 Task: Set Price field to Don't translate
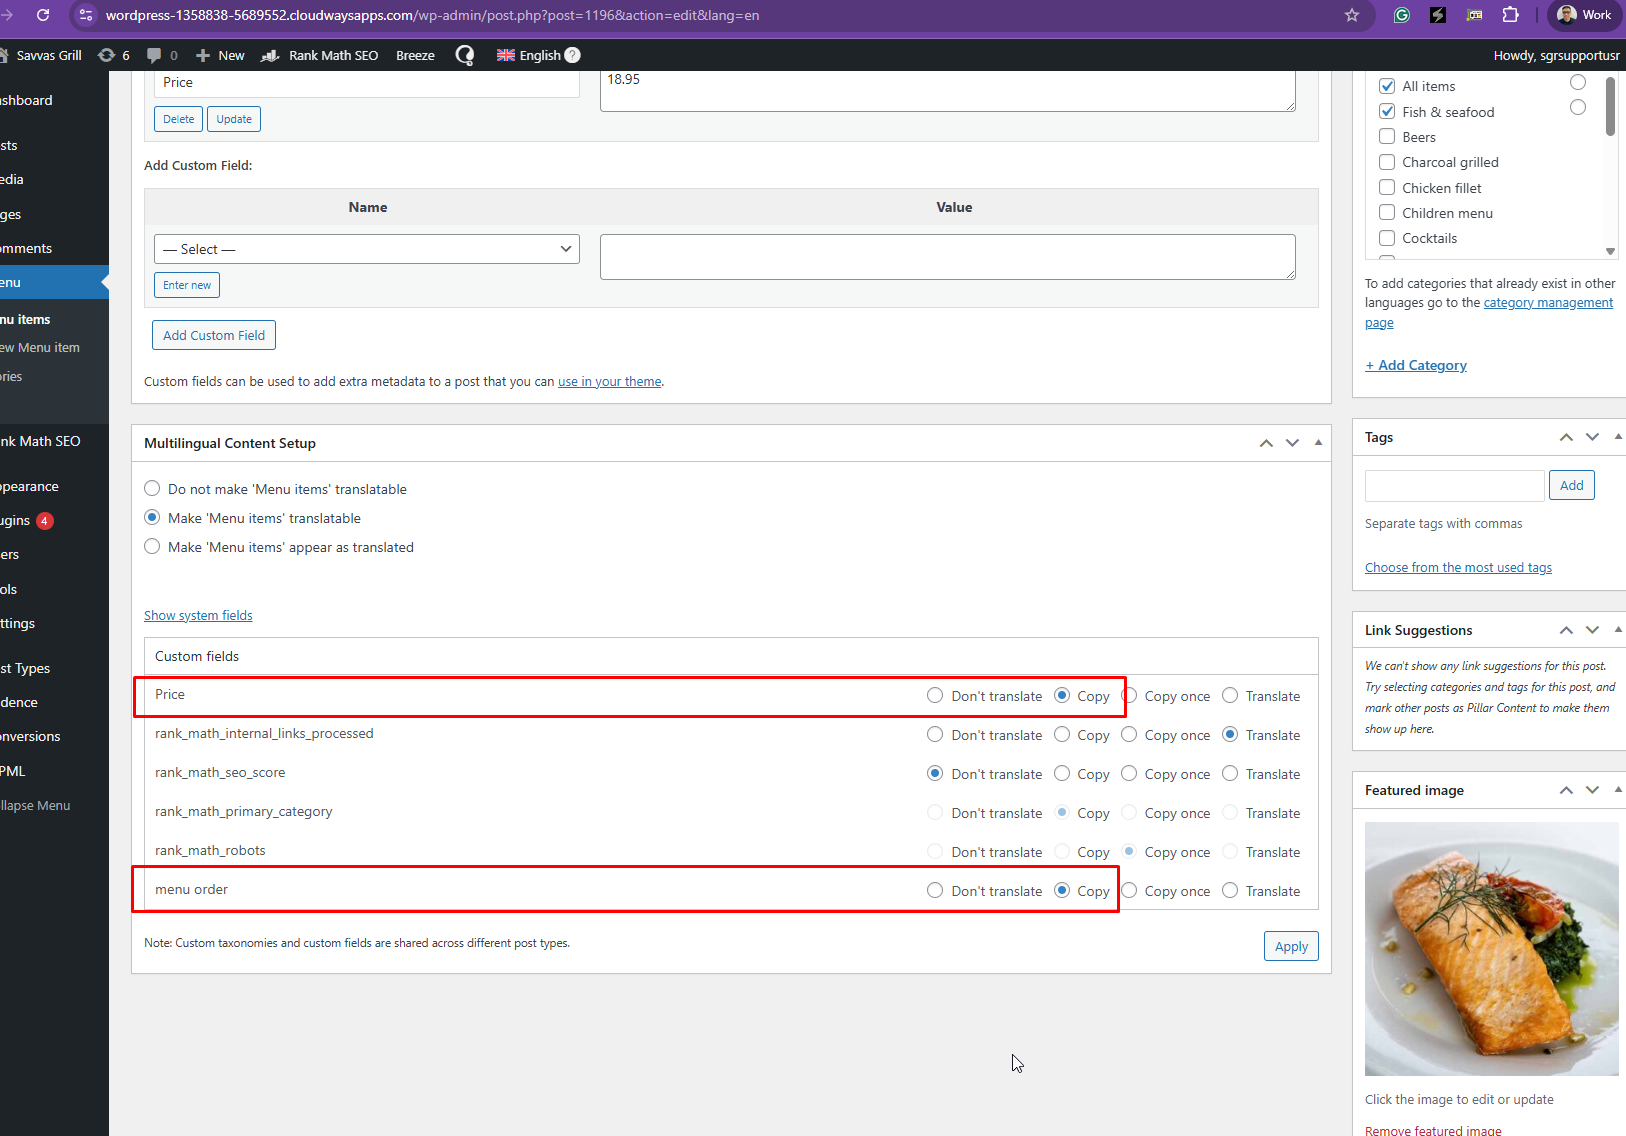pos(935,696)
